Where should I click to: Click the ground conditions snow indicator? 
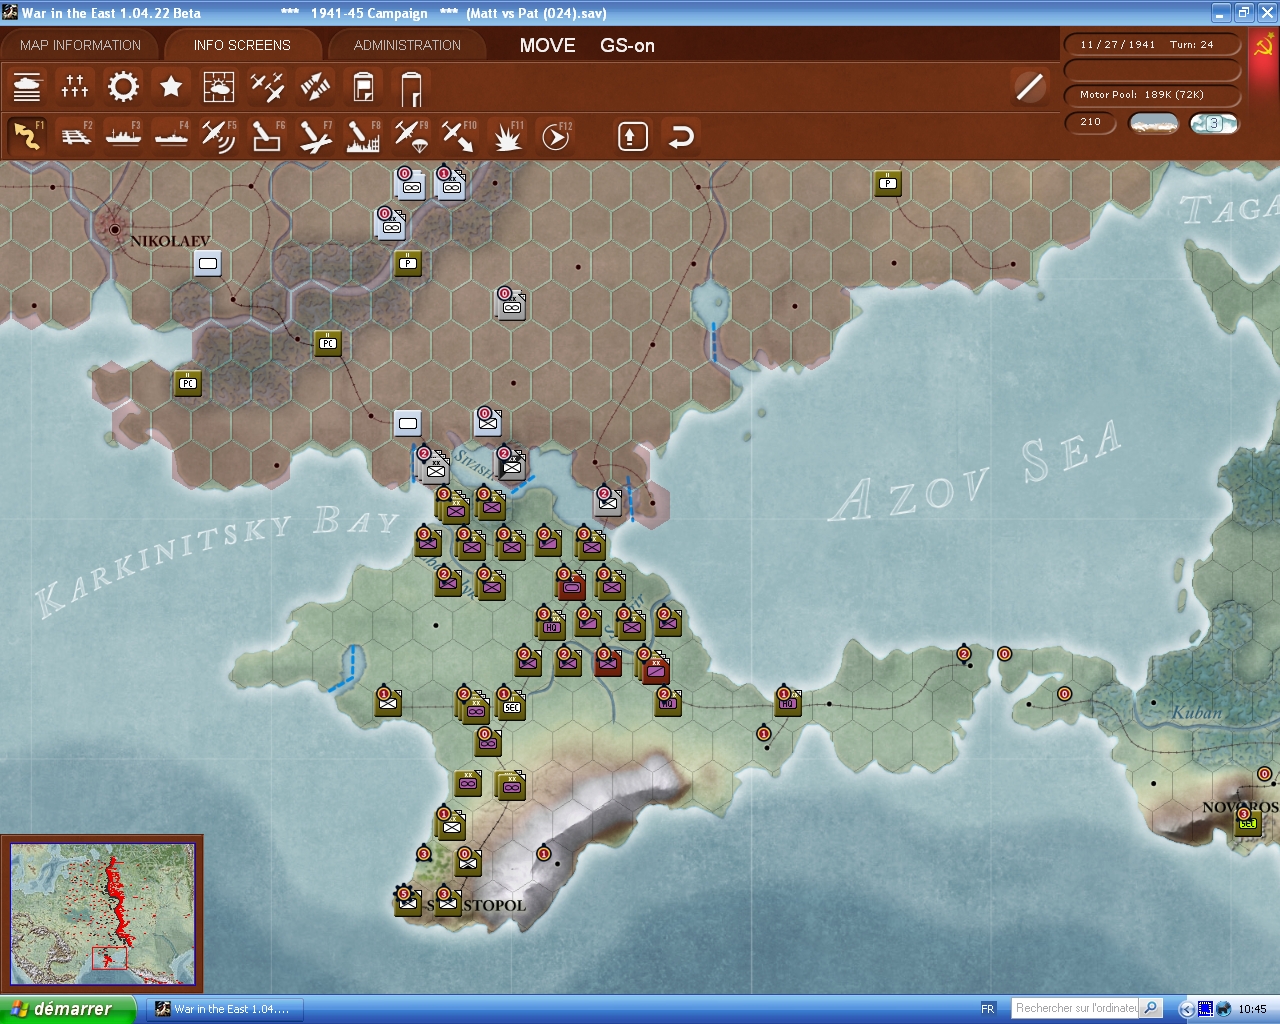(x=1153, y=123)
